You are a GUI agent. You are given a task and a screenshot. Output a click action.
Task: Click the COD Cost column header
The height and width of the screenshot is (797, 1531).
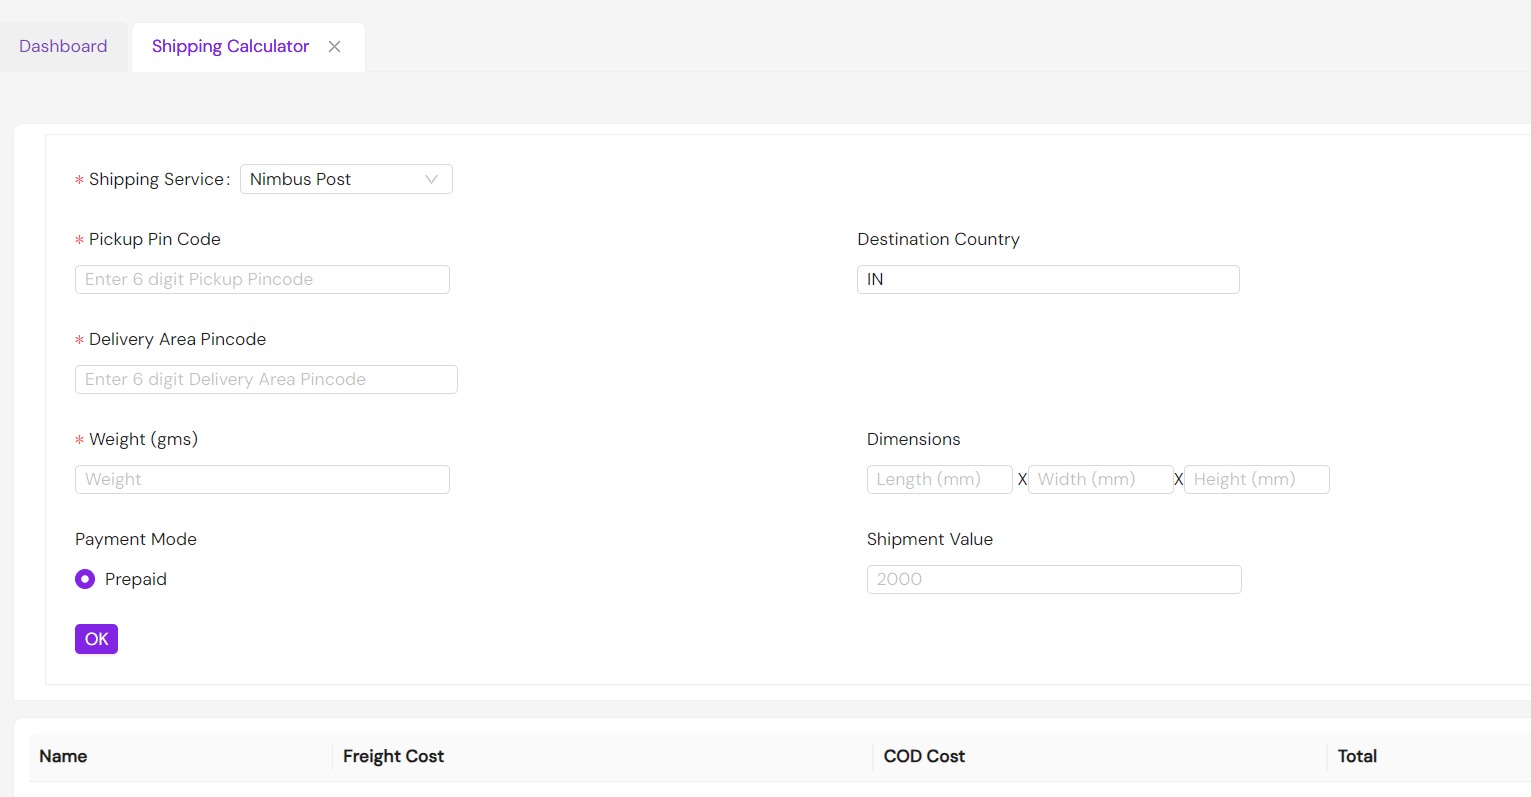(x=924, y=756)
